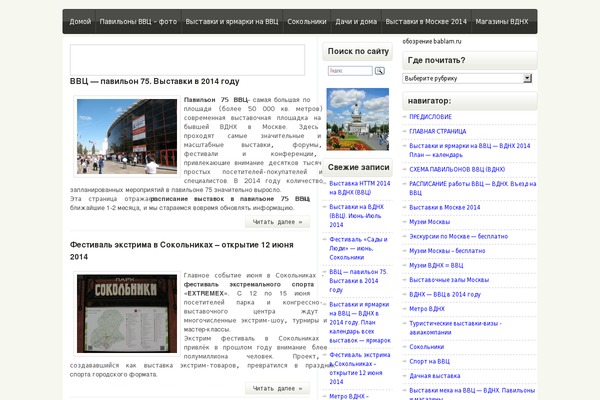Open navigator link 'Метро ВДНХ'
This screenshot has height=400, width=600.
[427, 309]
